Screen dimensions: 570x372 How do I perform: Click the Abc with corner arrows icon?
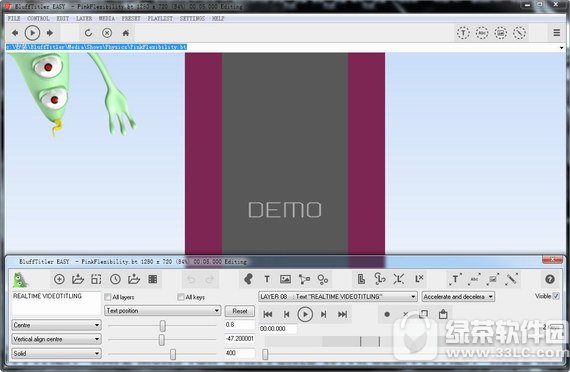(x=474, y=279)
